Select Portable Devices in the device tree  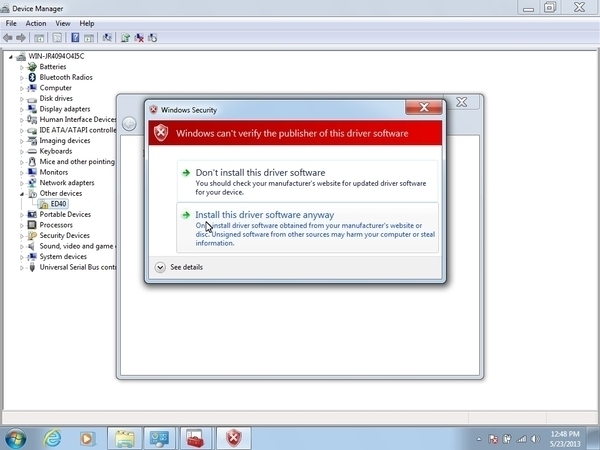coord(65,214)
